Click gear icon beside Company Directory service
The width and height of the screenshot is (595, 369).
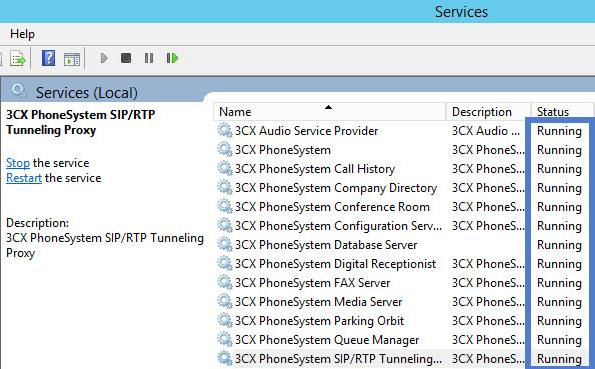click(x=224, y=187)
